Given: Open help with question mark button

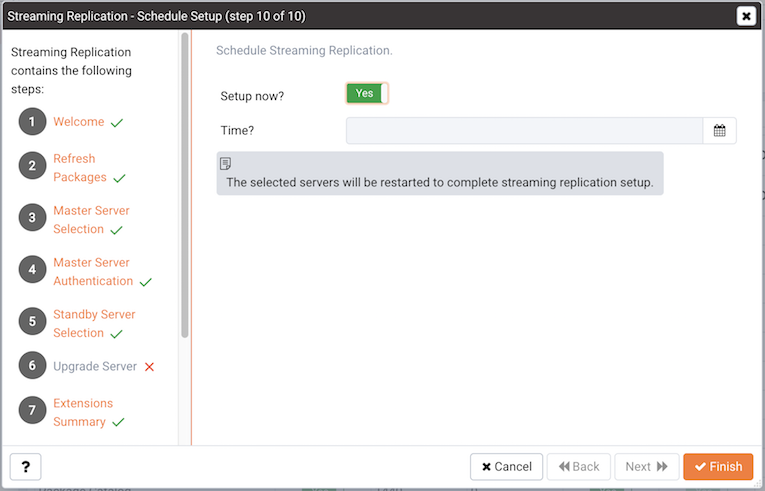Looking at the screenshot, I should coord(25,467).
